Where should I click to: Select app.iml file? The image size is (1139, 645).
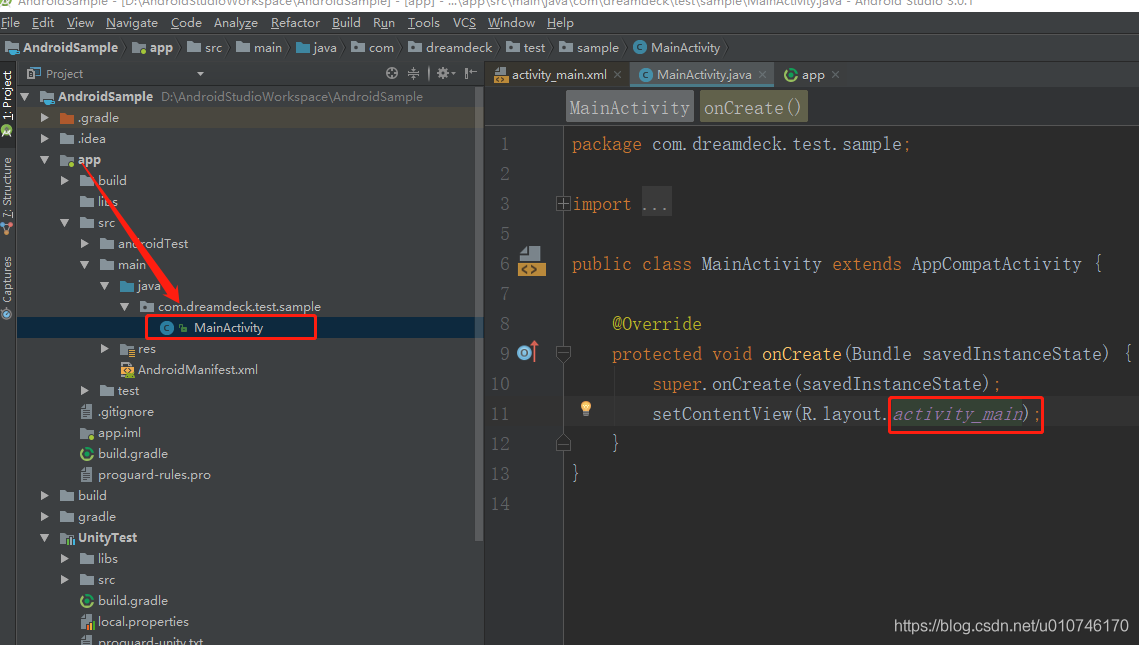coord(119,433)
